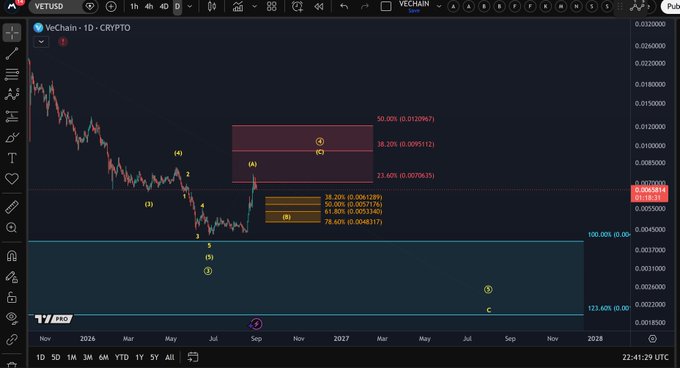Select the ruler measure tool
Viewport: 680px width, 368px height.
[x=12, y=207]
